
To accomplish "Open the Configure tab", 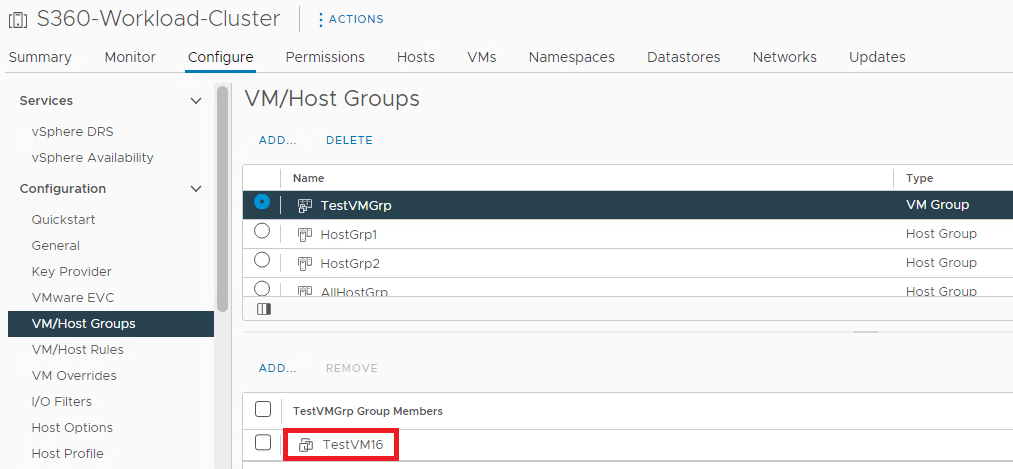I will [220, 57].
